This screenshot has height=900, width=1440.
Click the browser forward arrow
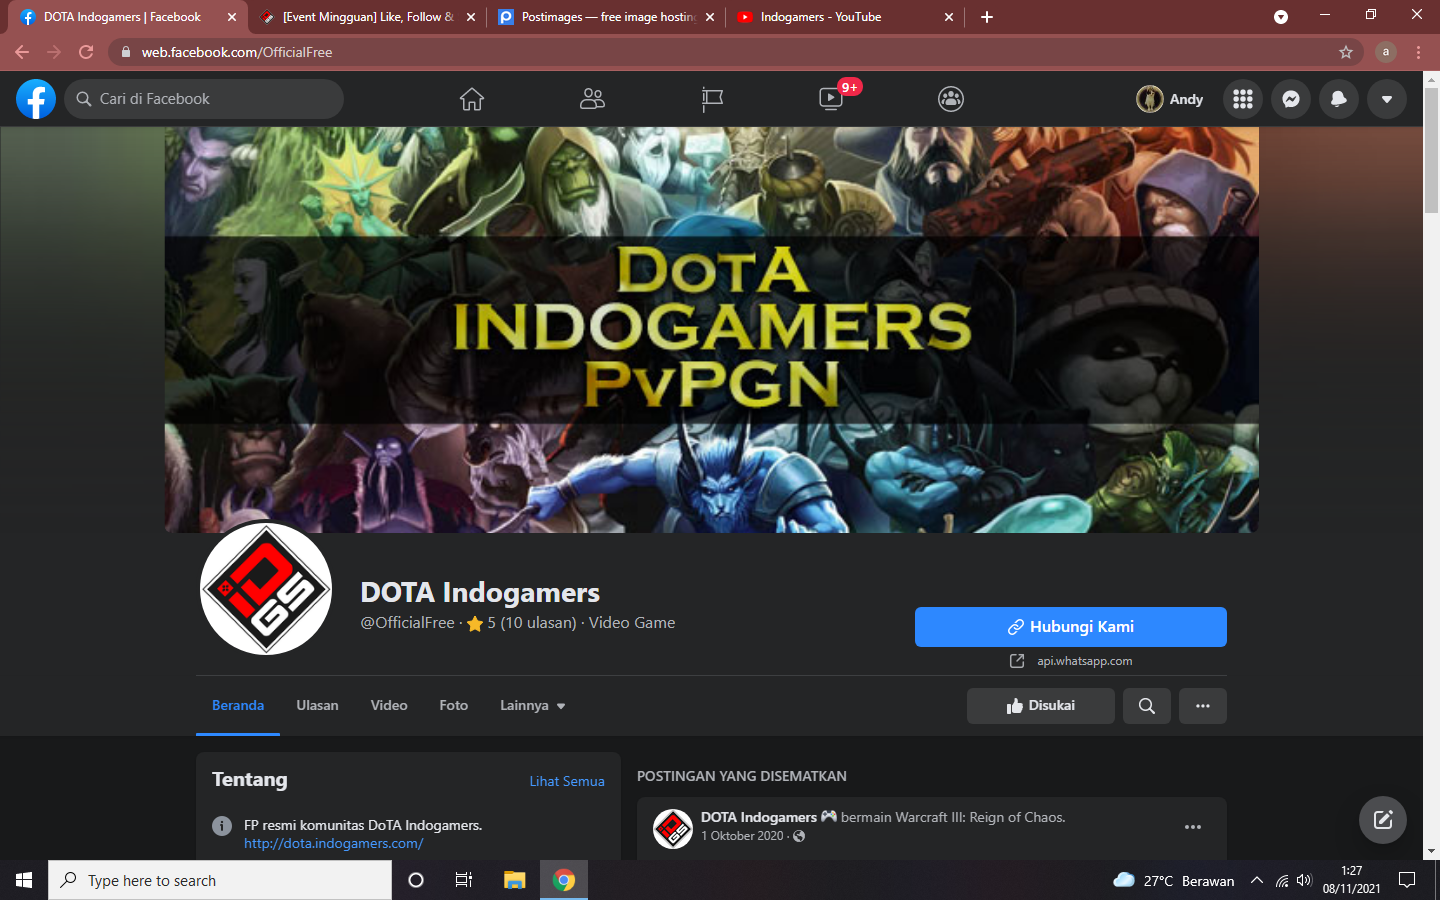[54, 52]
